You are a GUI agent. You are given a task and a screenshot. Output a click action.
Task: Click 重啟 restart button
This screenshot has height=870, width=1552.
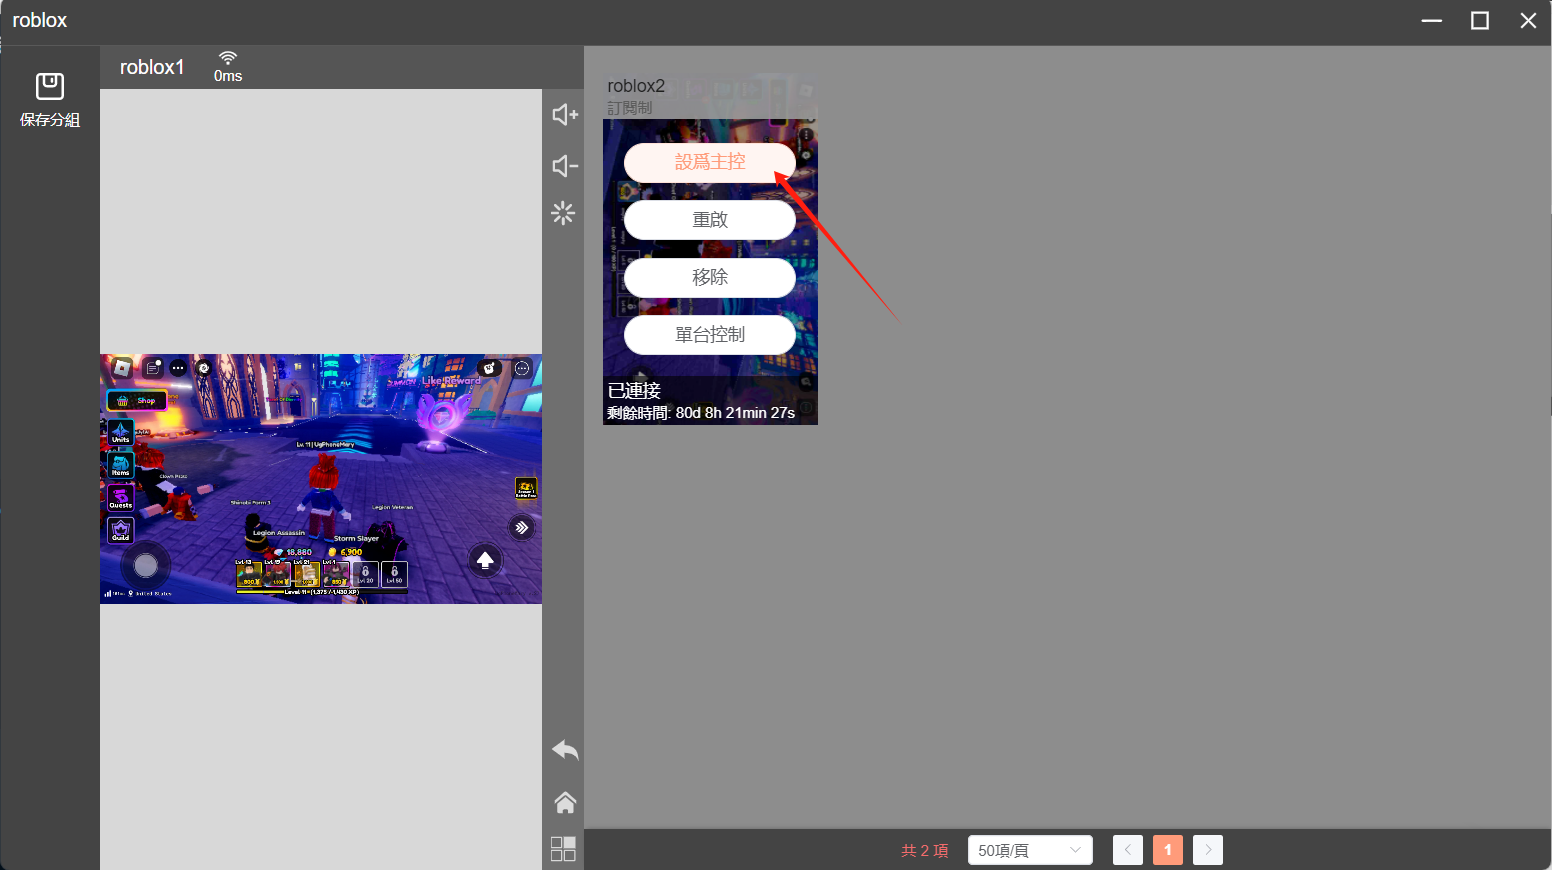point(710,220)
